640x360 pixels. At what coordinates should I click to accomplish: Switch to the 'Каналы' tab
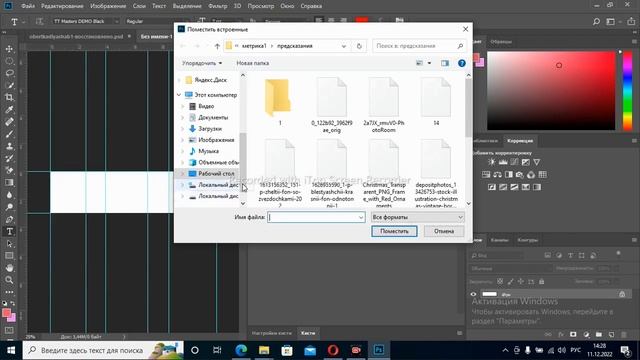point(500,240)
